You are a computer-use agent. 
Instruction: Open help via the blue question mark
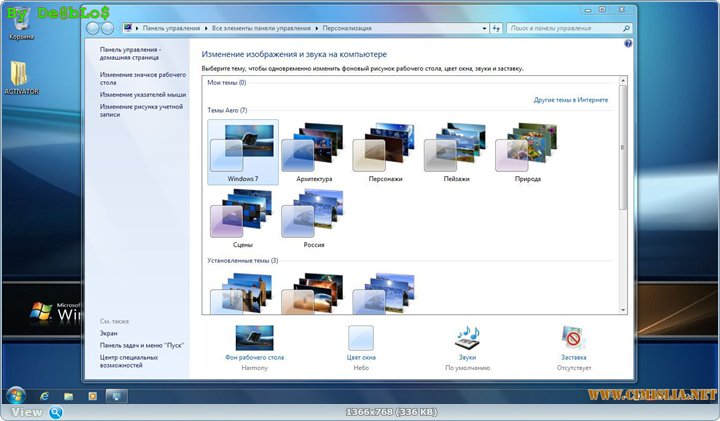pyautogui.click(x=627, y=44)
